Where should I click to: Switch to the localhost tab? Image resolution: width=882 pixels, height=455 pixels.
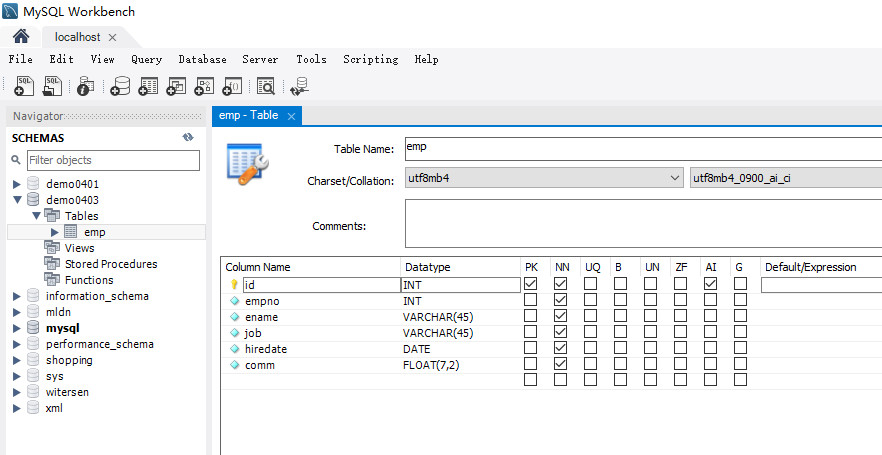click(77, 37)
